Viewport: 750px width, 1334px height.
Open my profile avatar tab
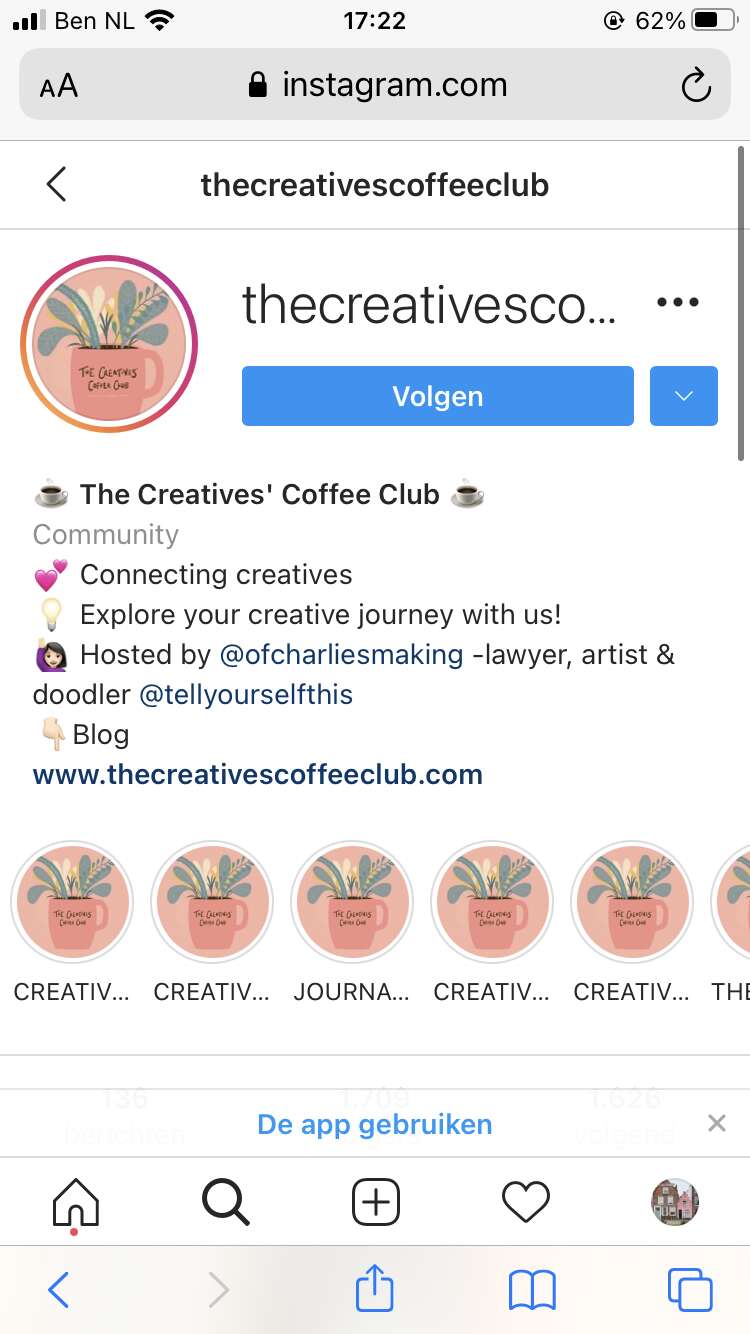point(675,1201)
